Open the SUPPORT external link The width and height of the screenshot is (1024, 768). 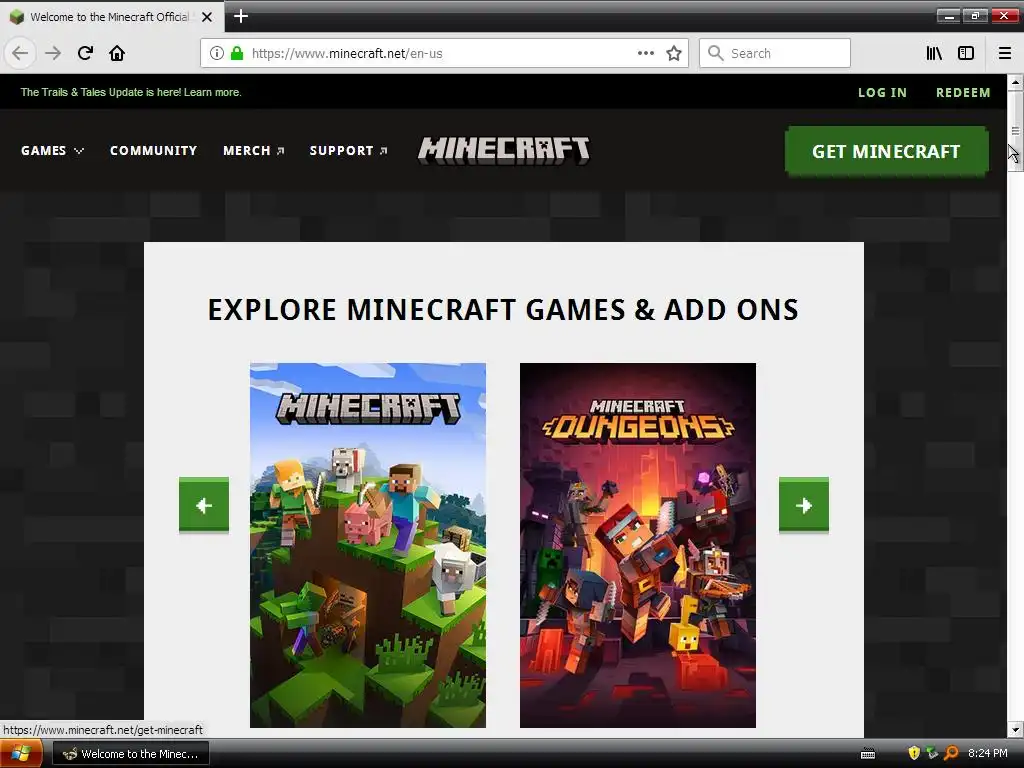tap(348, 151)
